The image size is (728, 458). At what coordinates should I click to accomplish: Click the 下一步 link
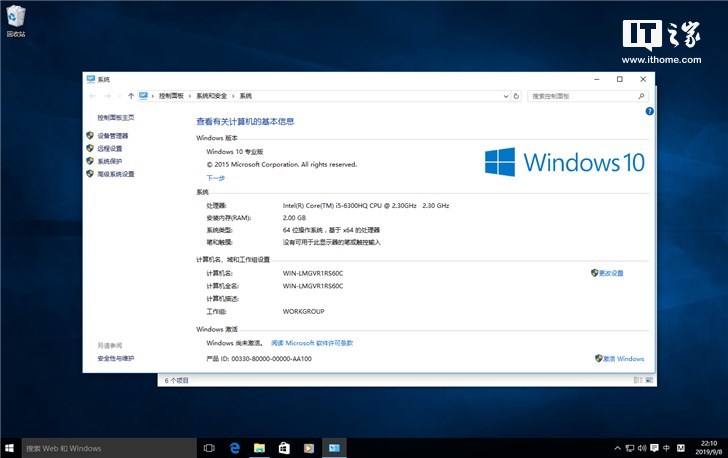point(215,178)
